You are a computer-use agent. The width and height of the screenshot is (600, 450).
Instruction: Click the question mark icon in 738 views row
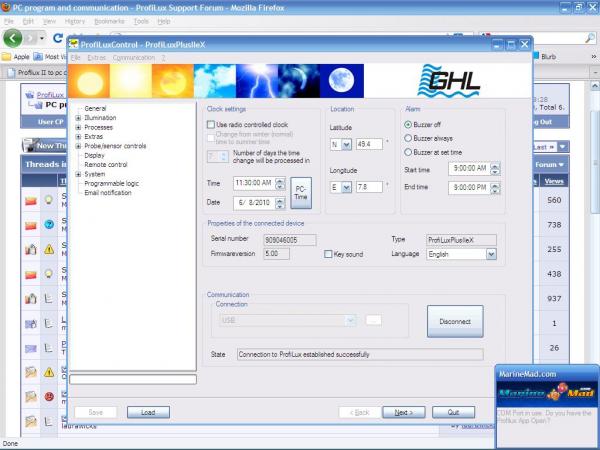click(x=49, y=224)
